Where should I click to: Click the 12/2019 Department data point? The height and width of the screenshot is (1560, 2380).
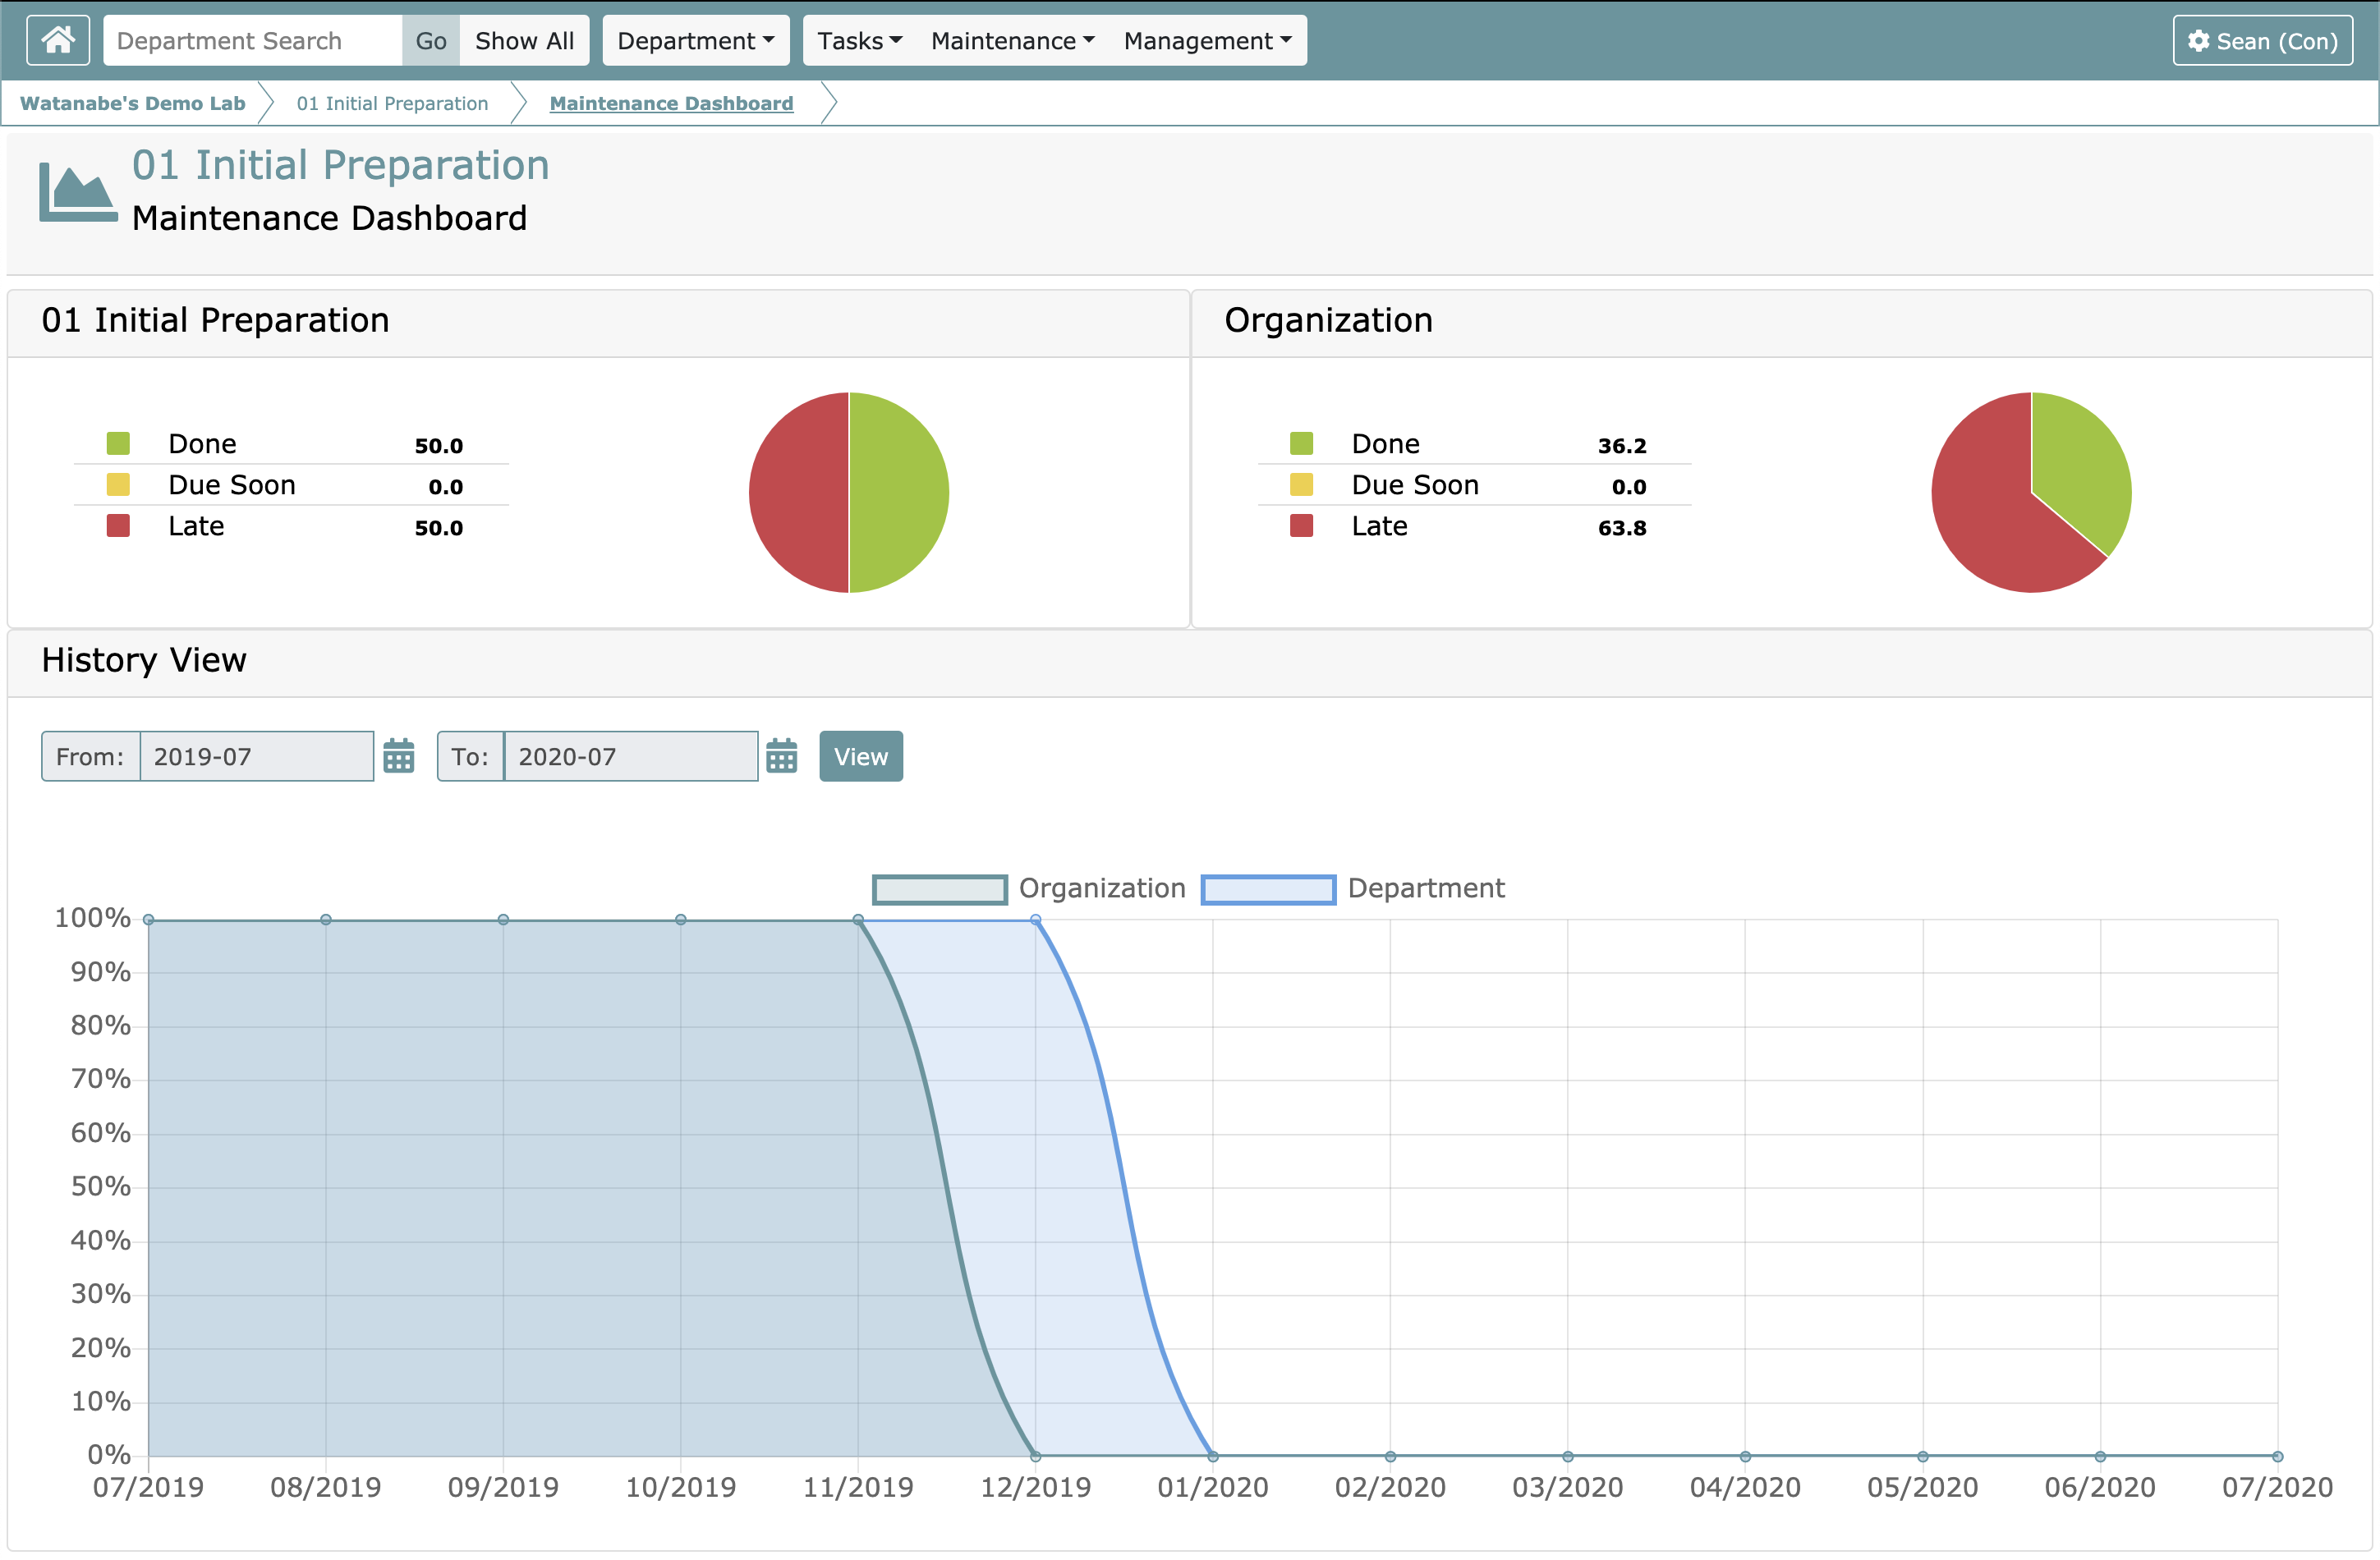tap(1035, 919)
